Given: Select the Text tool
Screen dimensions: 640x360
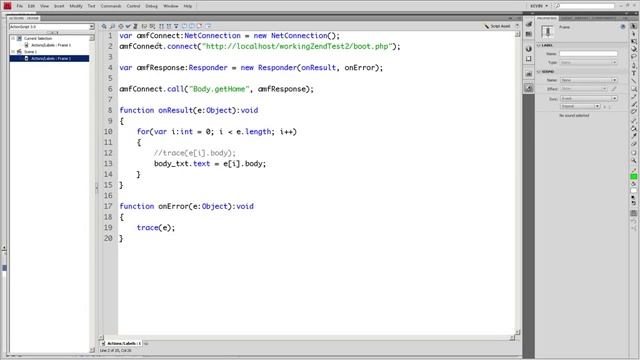Looking at the screenshot, I should [x=633, y=73].
